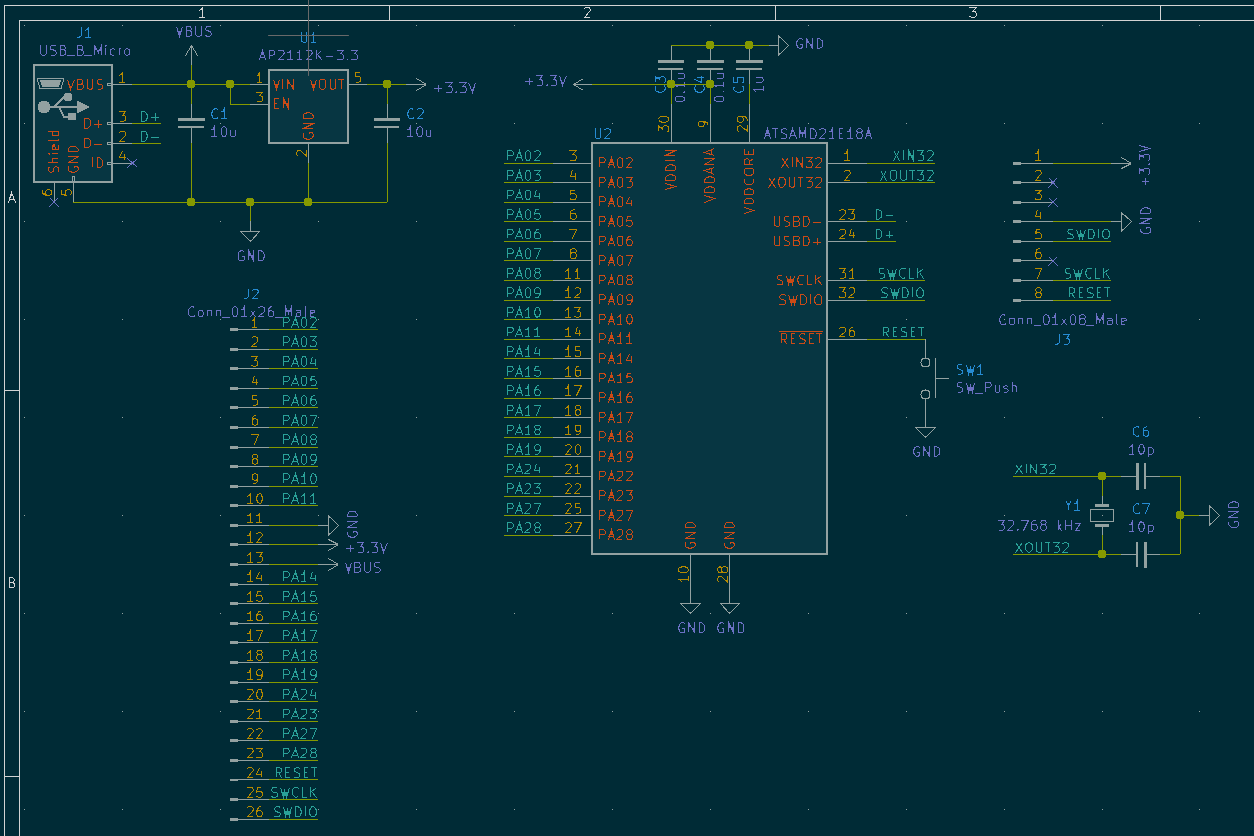Click no-connect flag on J1 shield pin 6
This screenshot has width=1254, height=836.
coord(54,202)
